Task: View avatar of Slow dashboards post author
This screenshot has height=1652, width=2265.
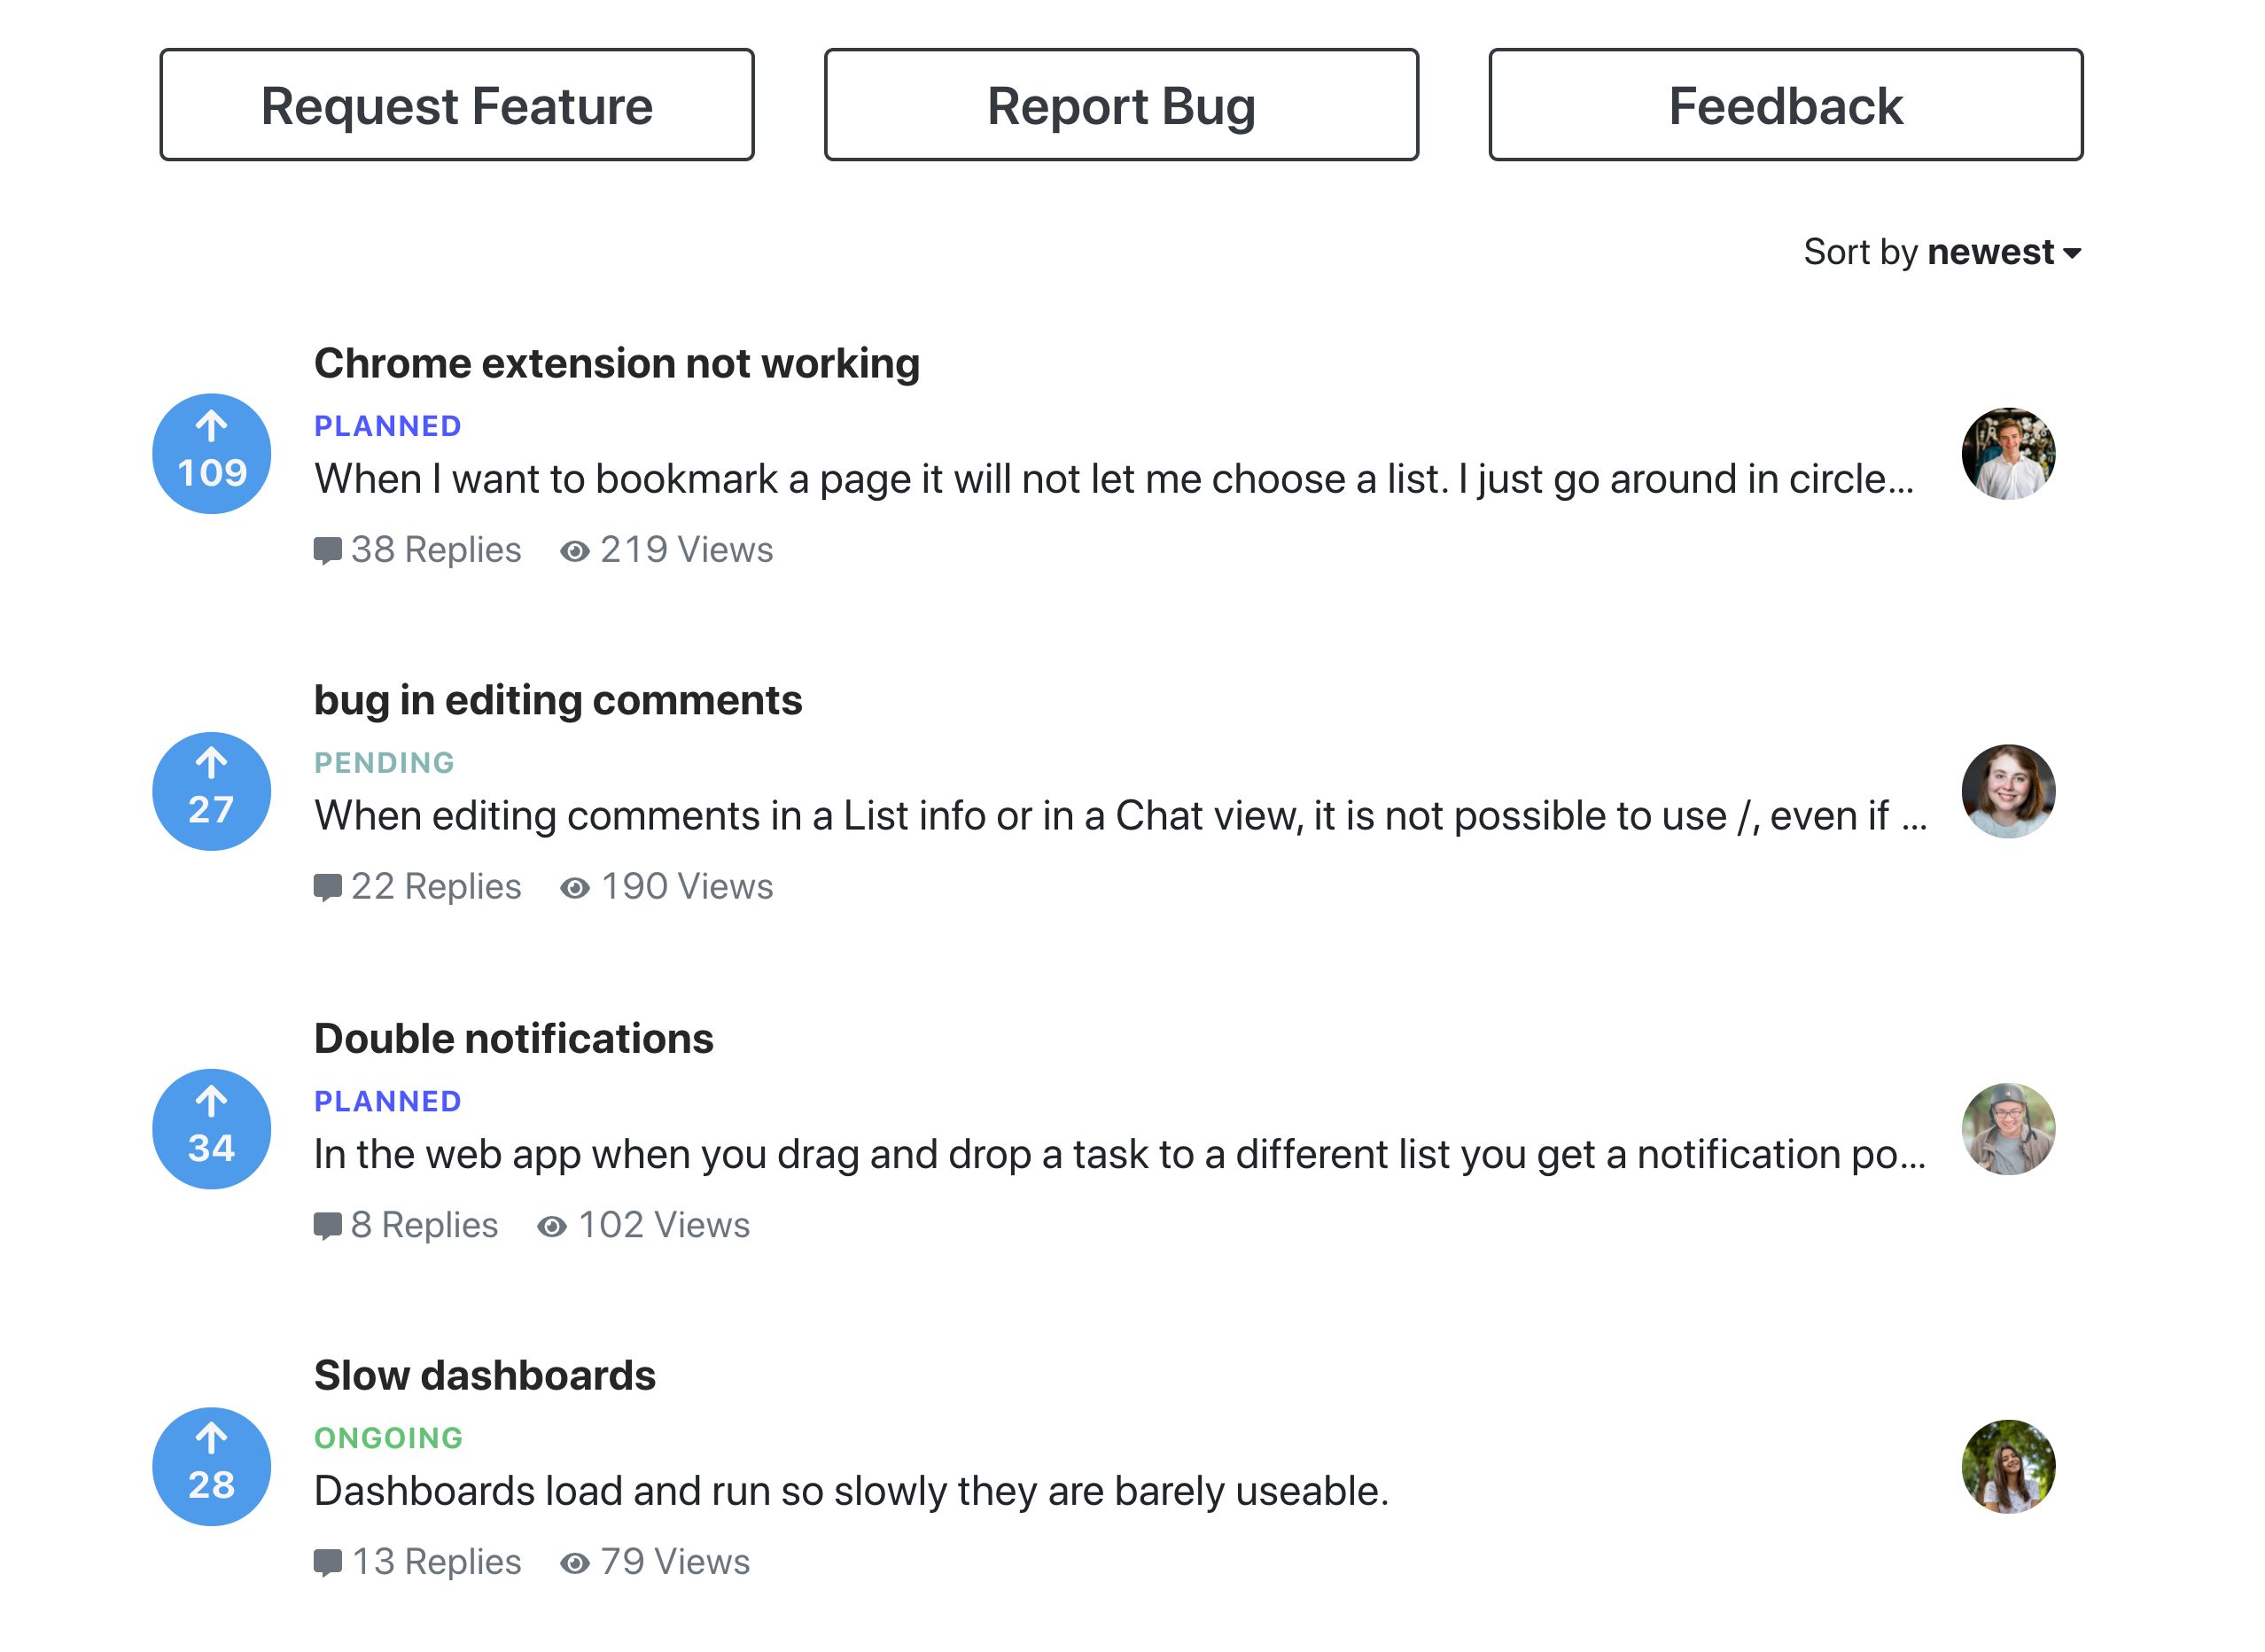Action: (x=2008, y=1466)
